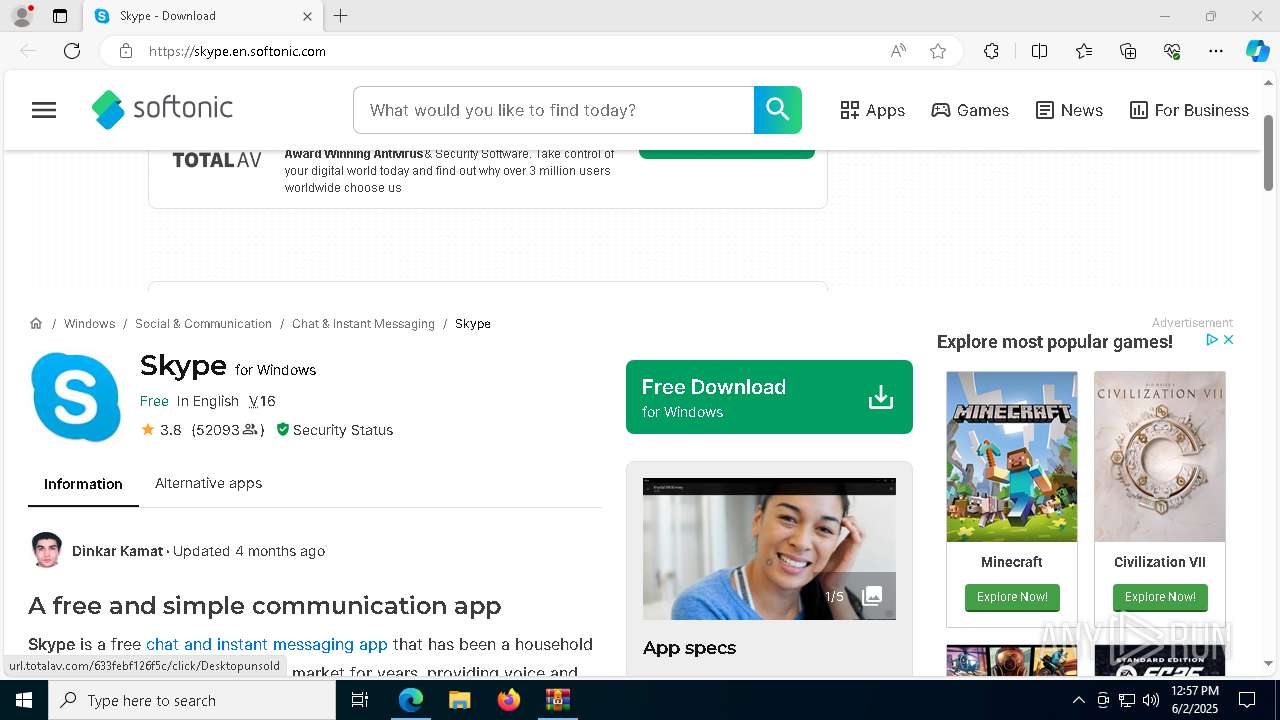
Task: Open the notifications center
Action: (x=1247, y=700)
